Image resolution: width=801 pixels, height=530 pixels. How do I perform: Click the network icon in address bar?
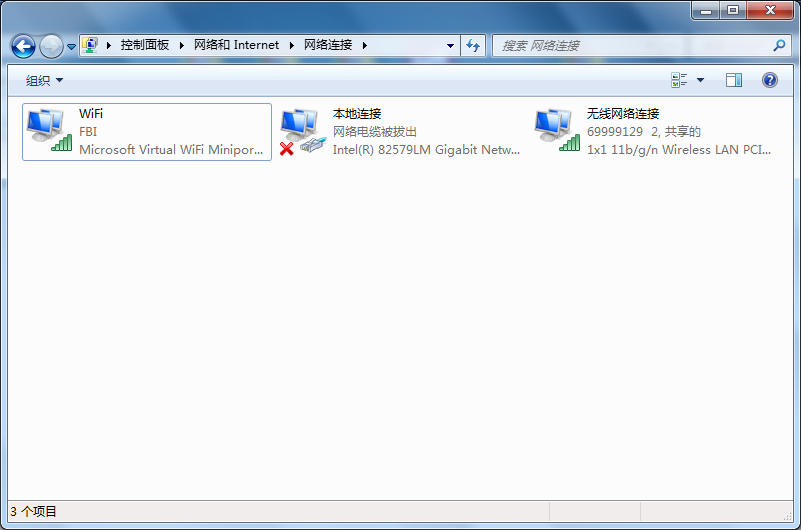point(90,45)
